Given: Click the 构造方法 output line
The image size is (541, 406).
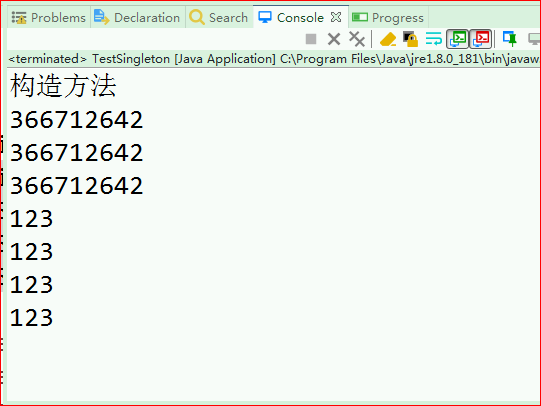Looking at the screenshot, I should [63, 86].
